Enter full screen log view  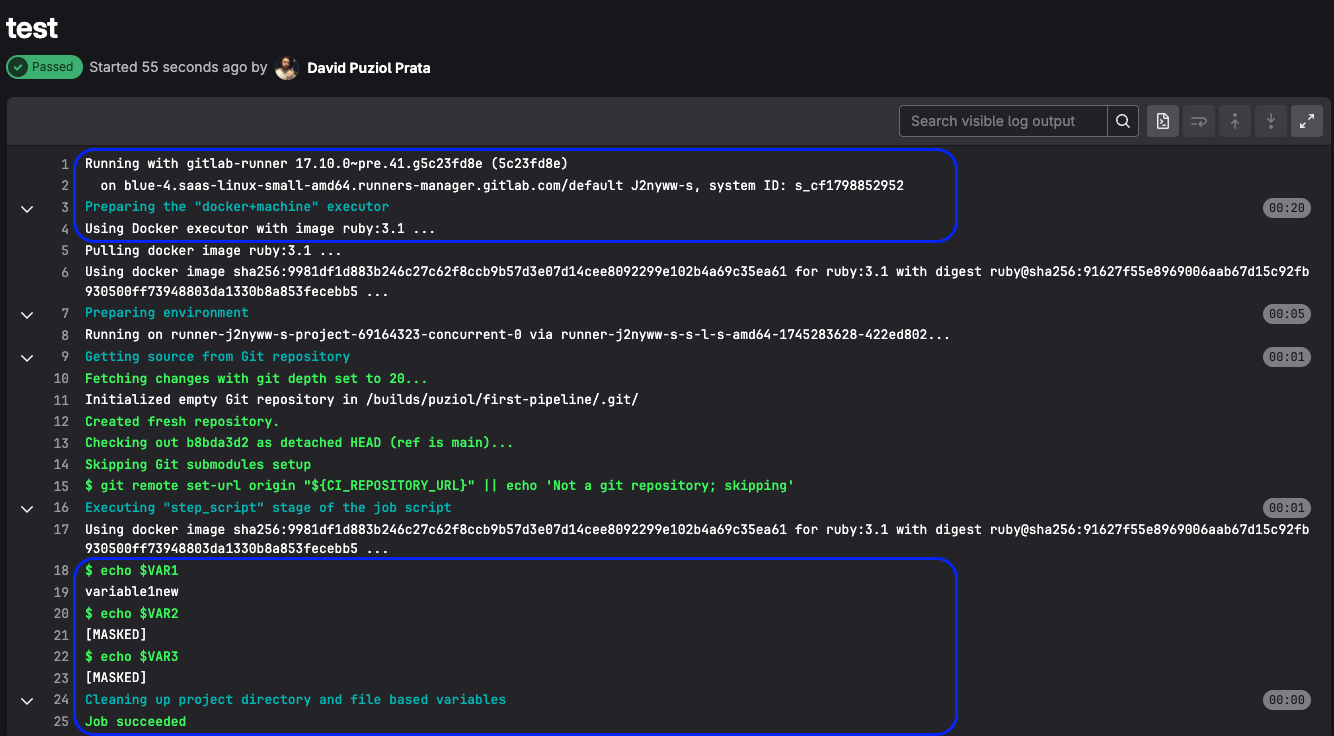1307,121
